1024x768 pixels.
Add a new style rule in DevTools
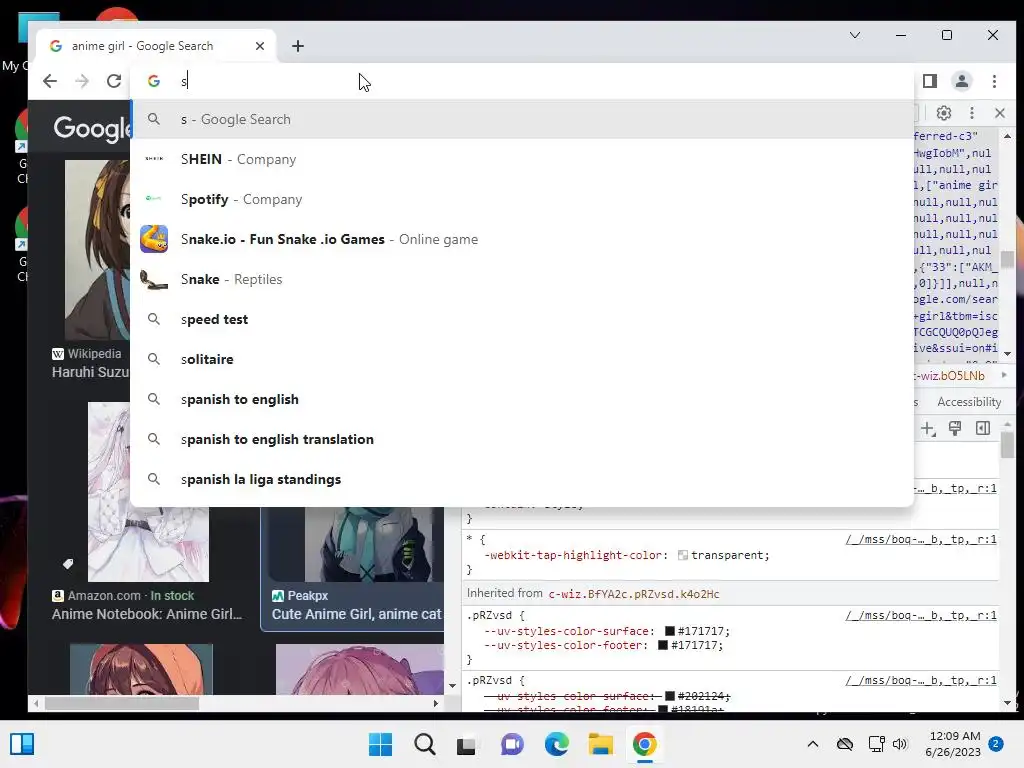pos(927,428)
